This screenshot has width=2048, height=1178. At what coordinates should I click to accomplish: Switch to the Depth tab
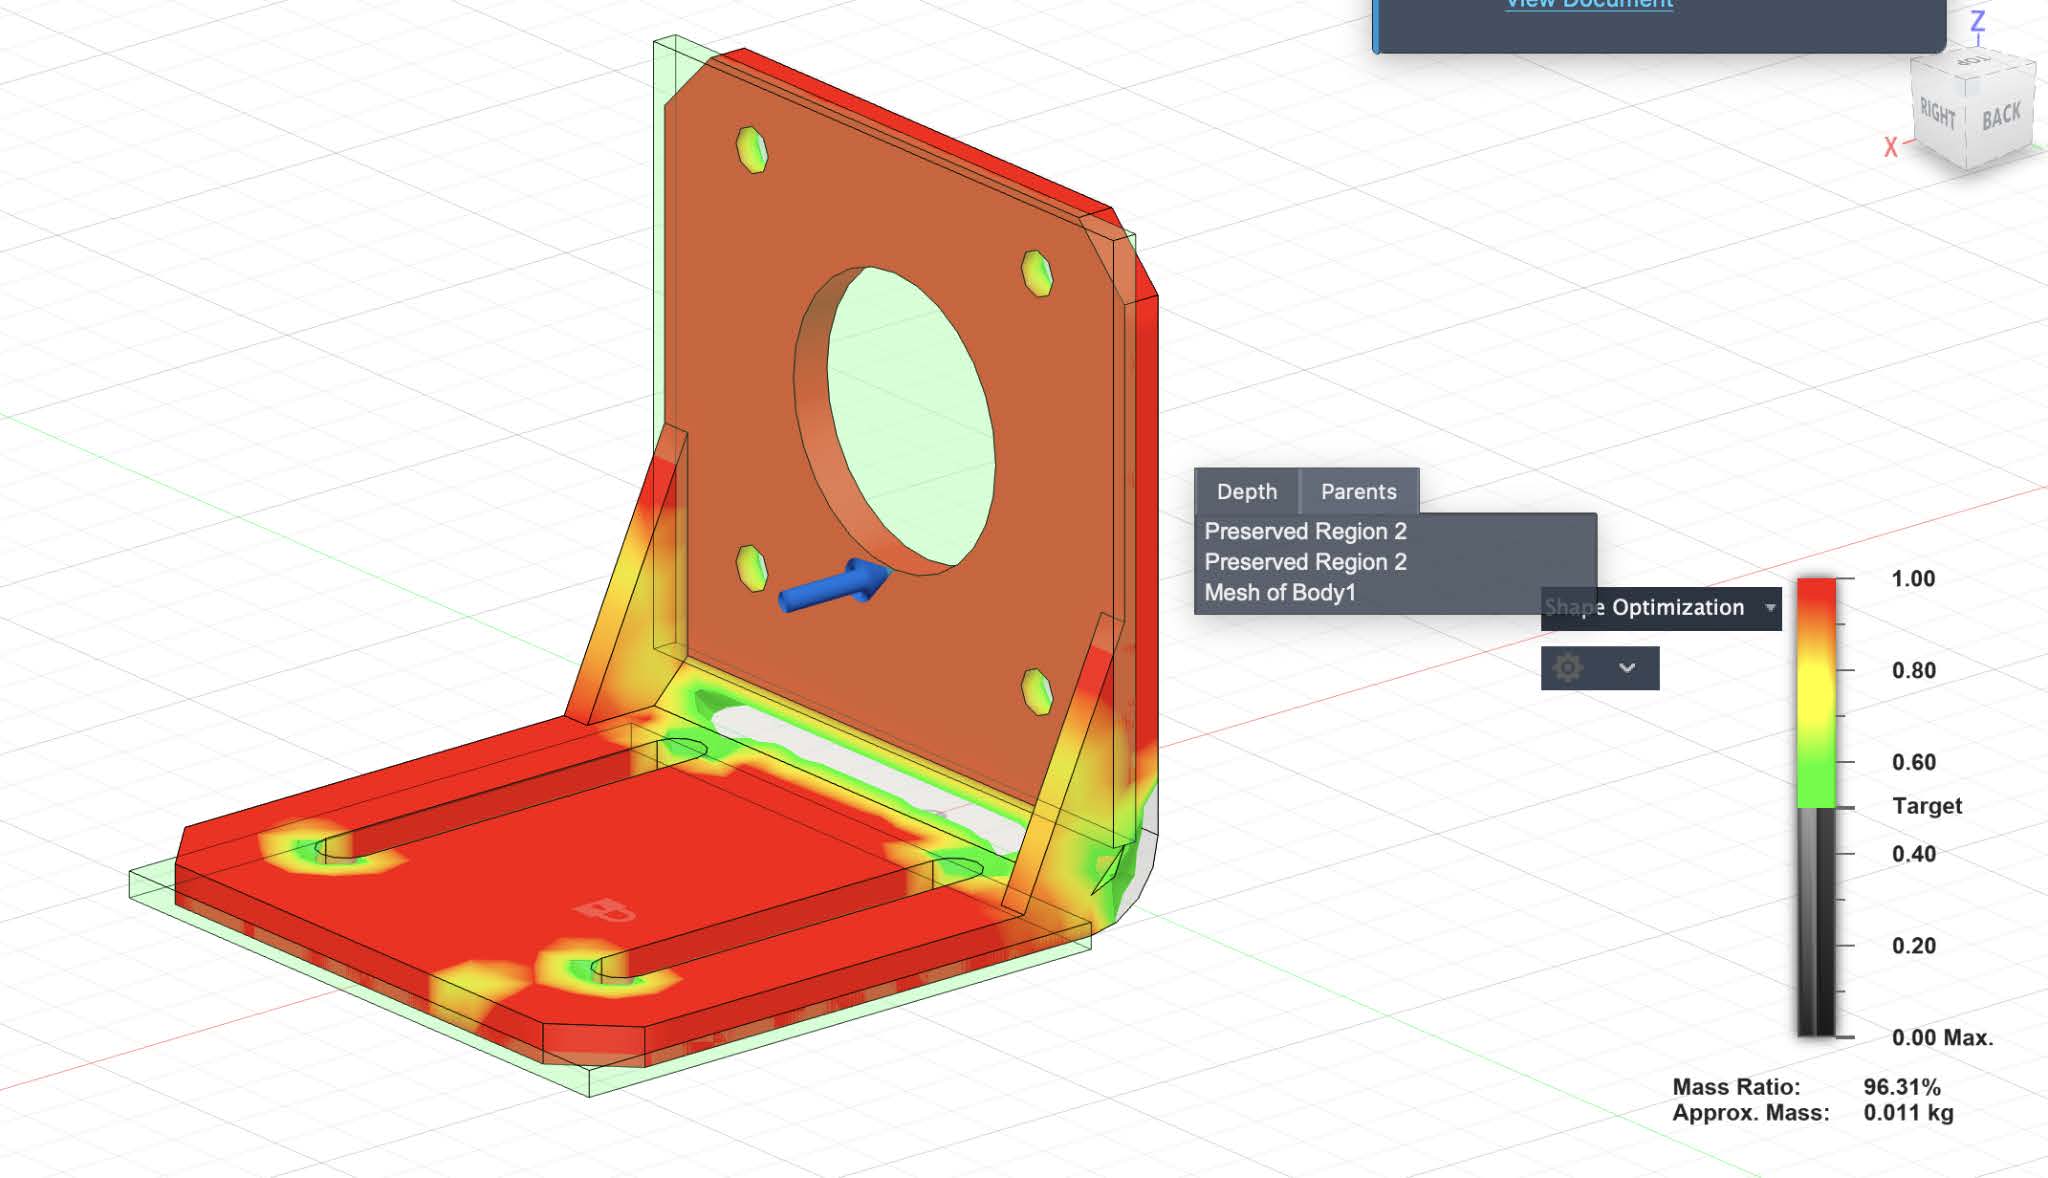[1246, 491]
